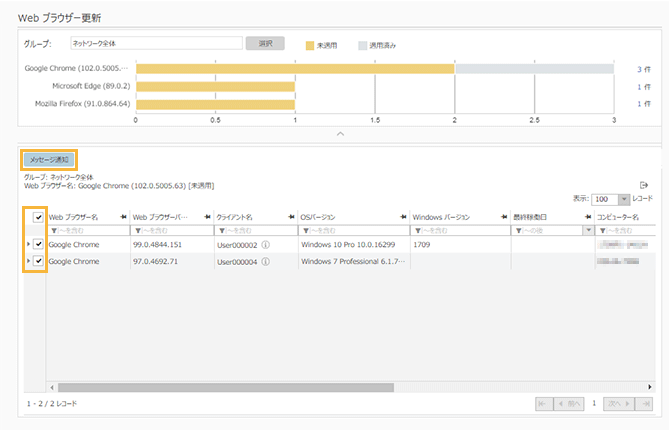
Task: Click filter icon under Windows バージョン column
Action: coord(418,230)
